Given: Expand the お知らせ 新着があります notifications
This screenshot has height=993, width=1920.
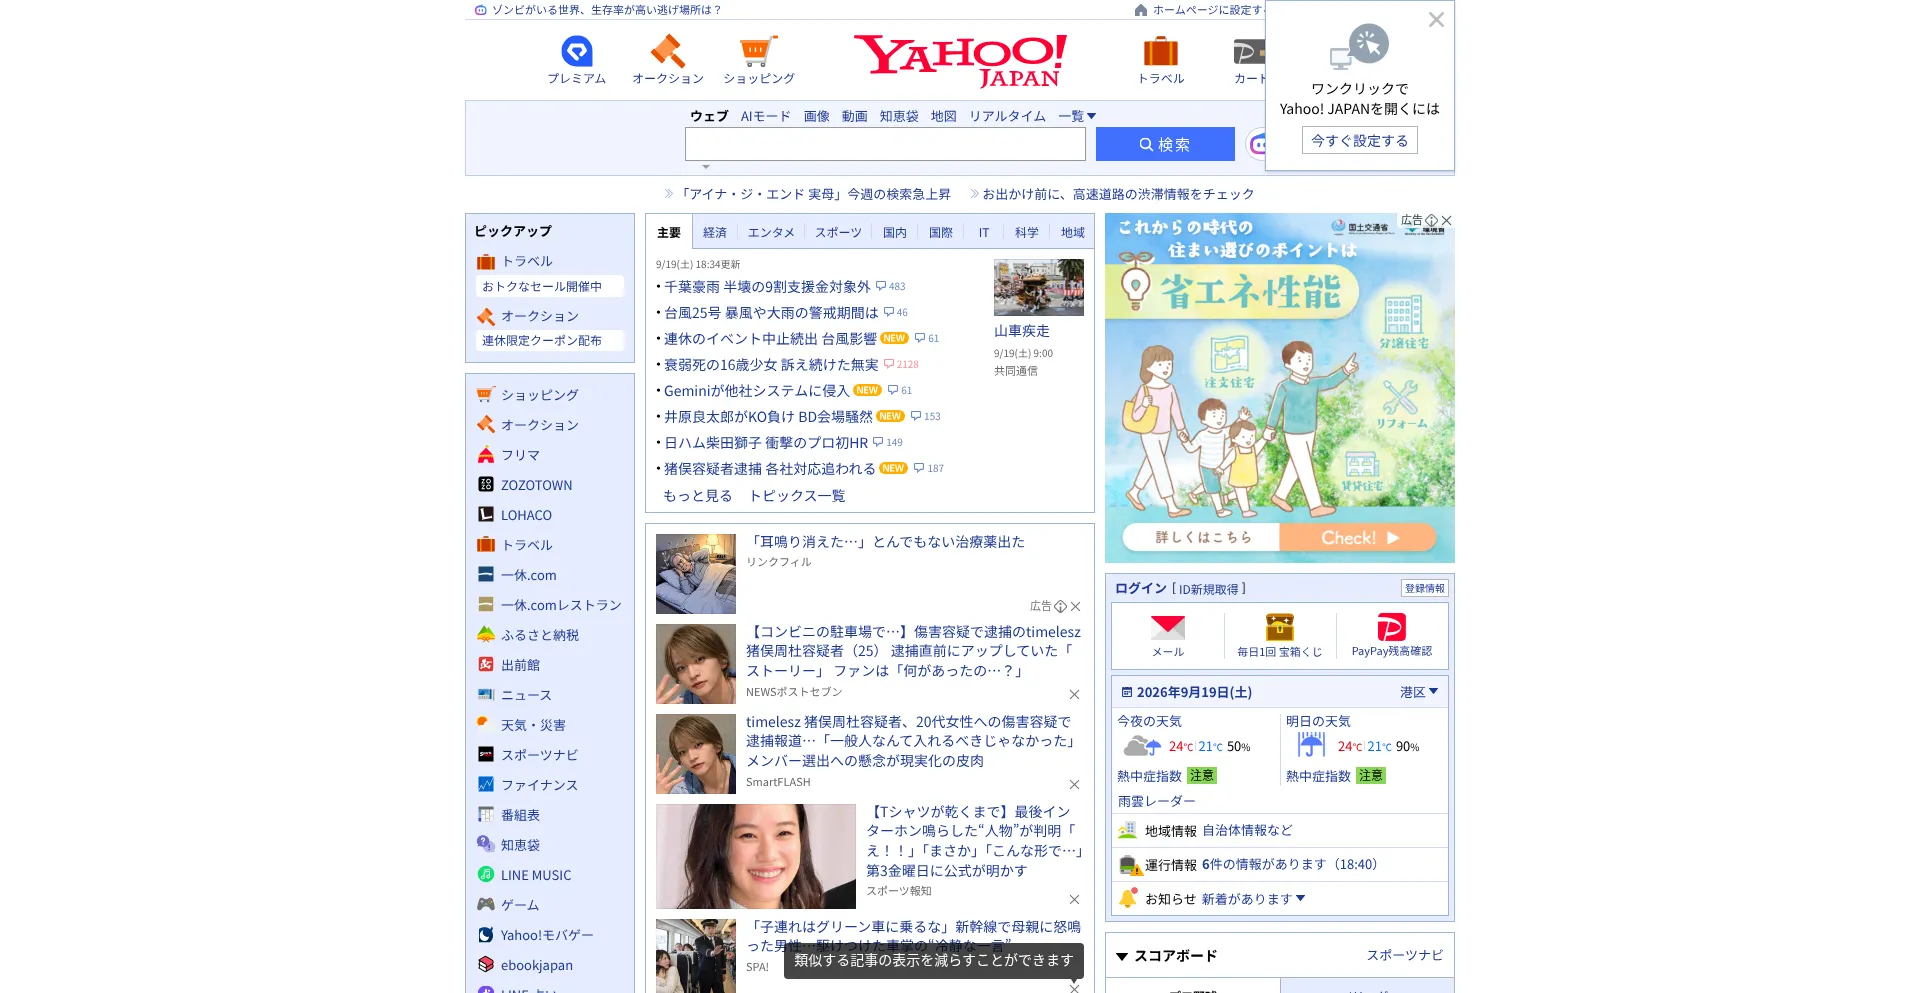Looking at the screenshot, I should (1253, 899).
